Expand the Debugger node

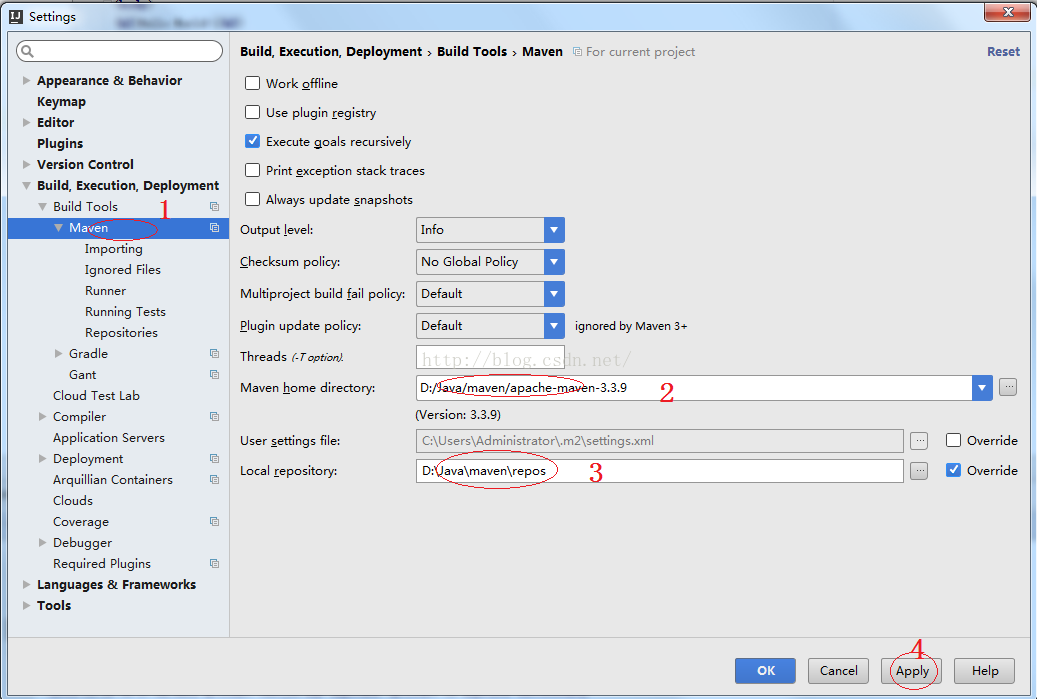[x=42, y=543]
